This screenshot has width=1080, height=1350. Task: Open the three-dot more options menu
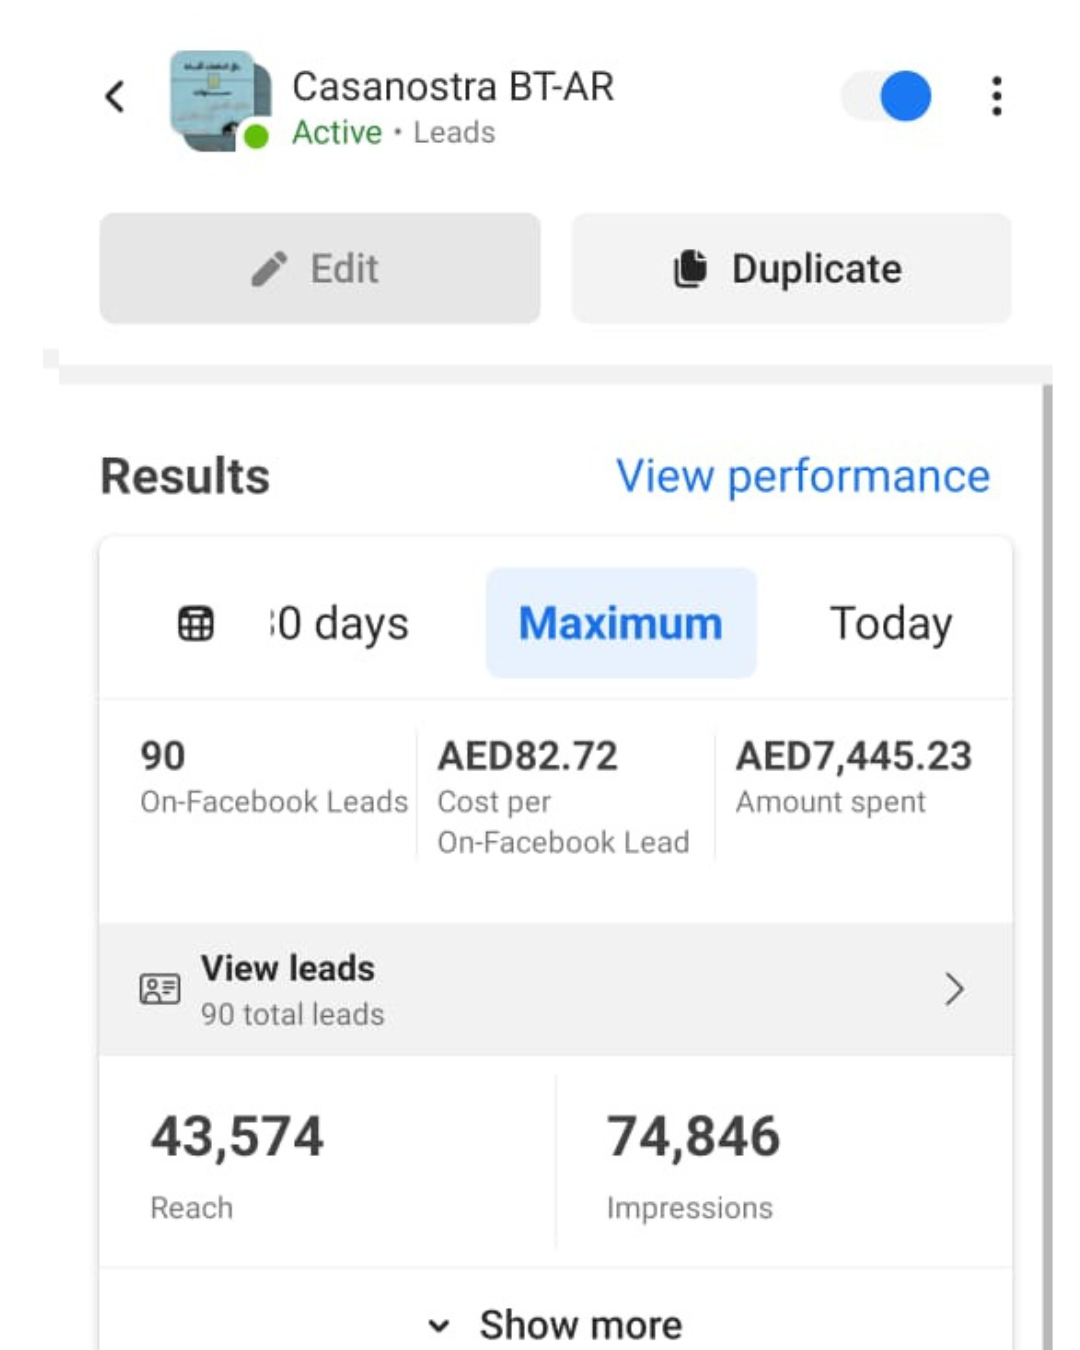tap(996, 97)
